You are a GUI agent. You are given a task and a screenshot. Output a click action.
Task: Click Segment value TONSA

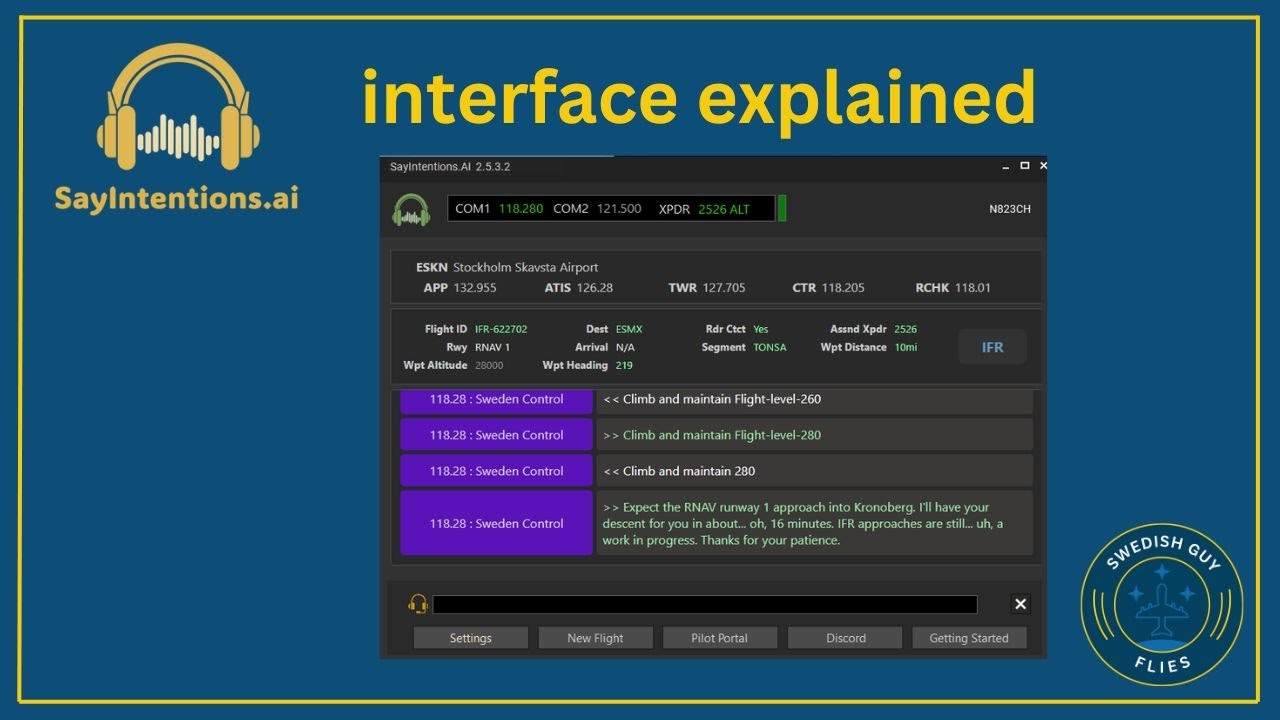[770, 347]
